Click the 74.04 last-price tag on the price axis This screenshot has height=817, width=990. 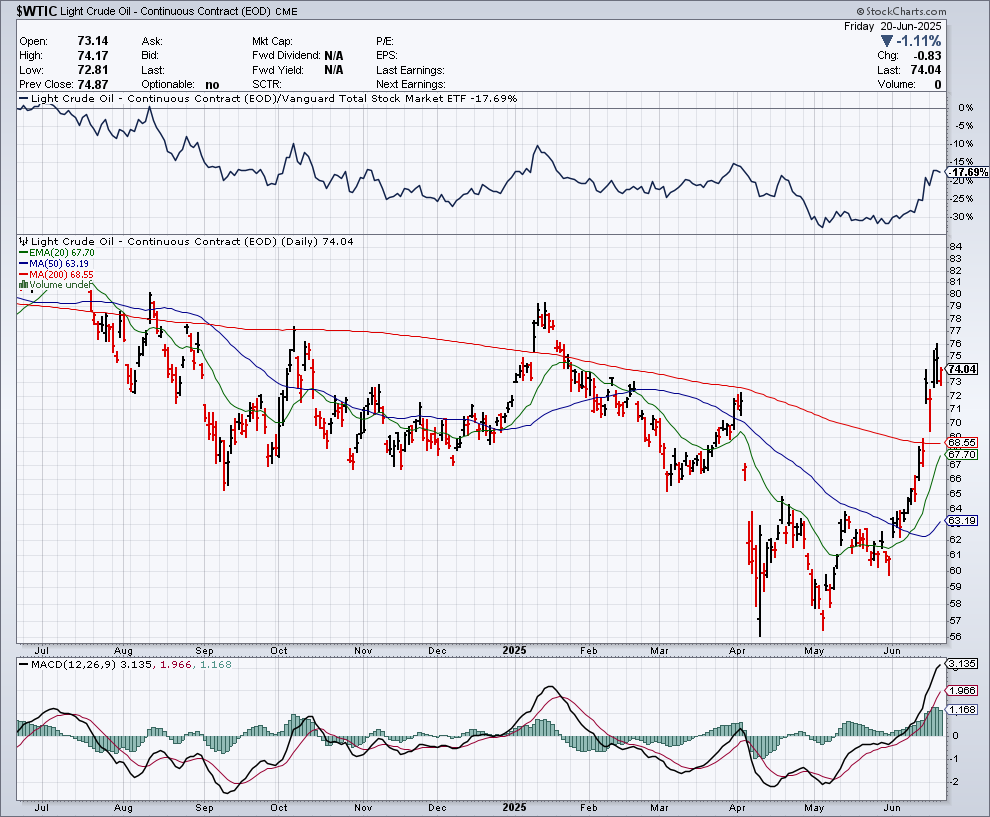963,369
